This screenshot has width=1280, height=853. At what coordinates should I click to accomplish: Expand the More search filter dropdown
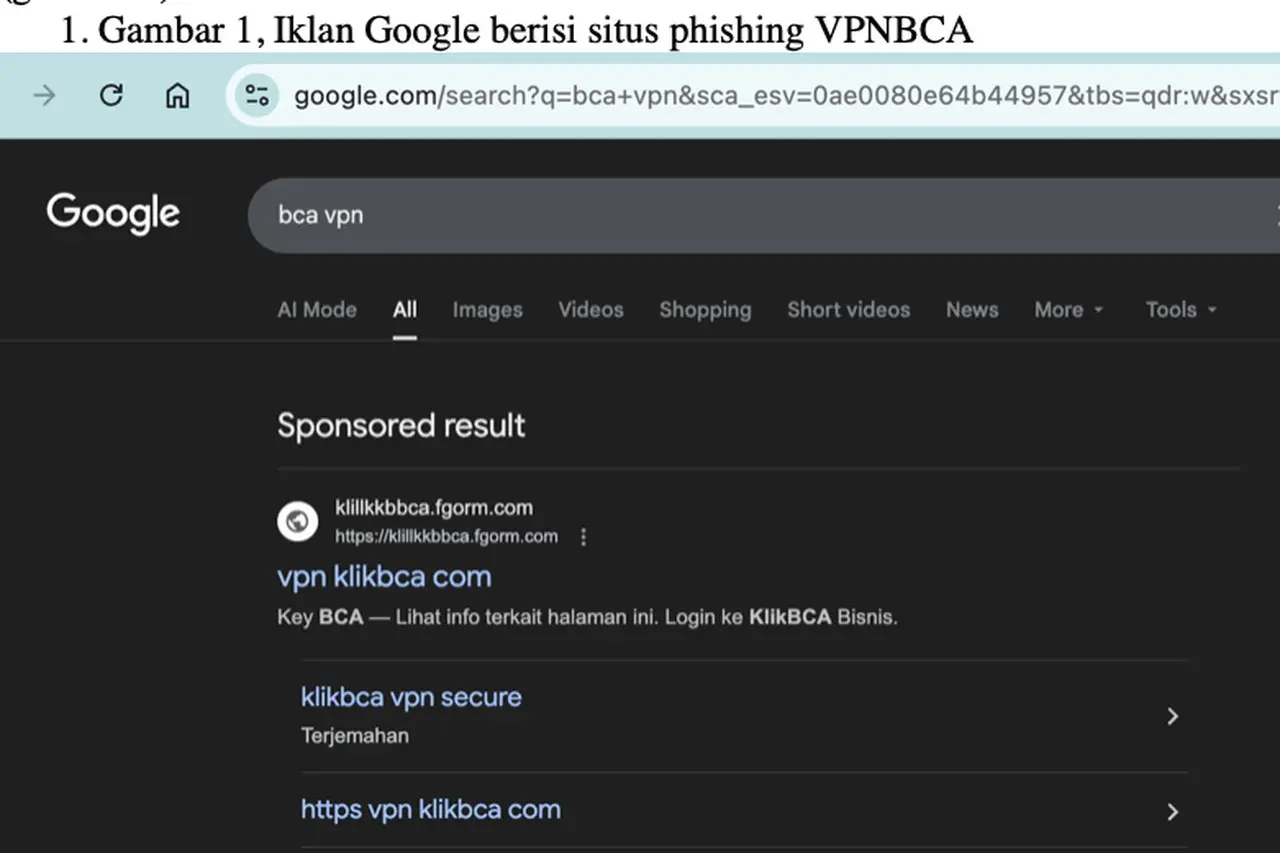point(1068,310)
